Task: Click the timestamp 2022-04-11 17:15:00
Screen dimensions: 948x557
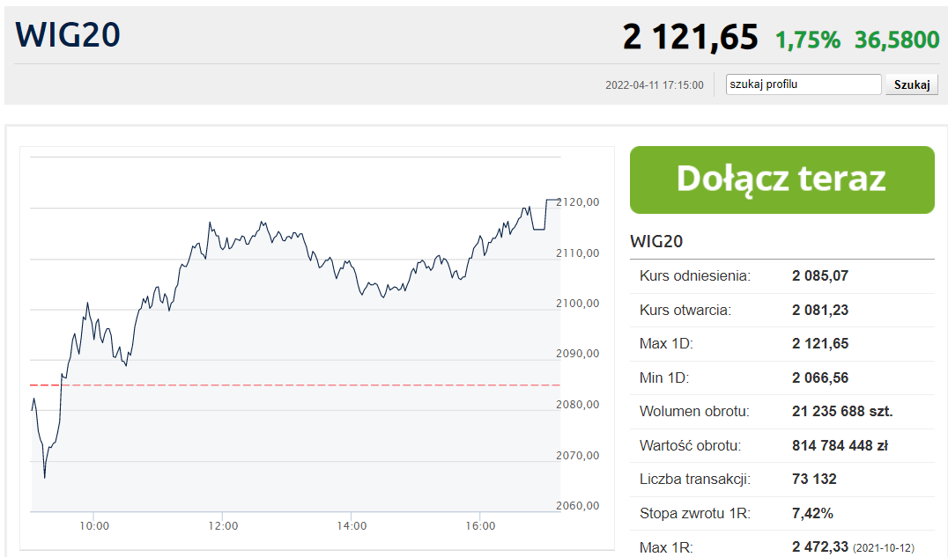Action: (654, 85)
